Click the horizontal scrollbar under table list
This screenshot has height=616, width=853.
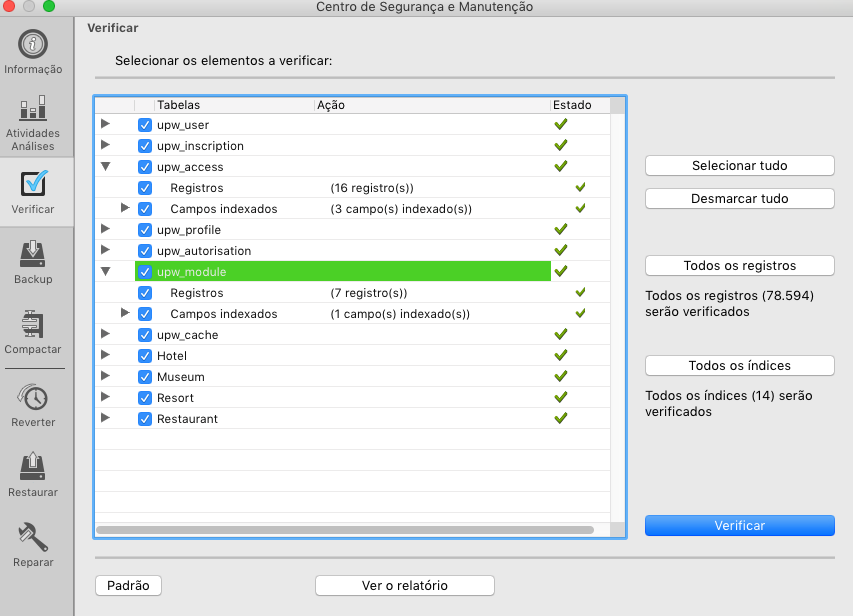345,530
